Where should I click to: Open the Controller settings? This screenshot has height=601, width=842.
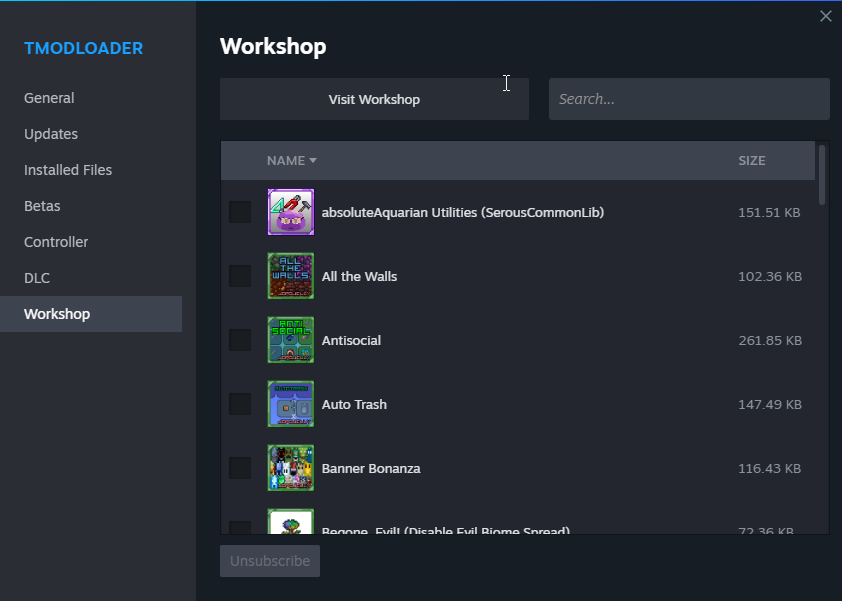click(56, 242)
